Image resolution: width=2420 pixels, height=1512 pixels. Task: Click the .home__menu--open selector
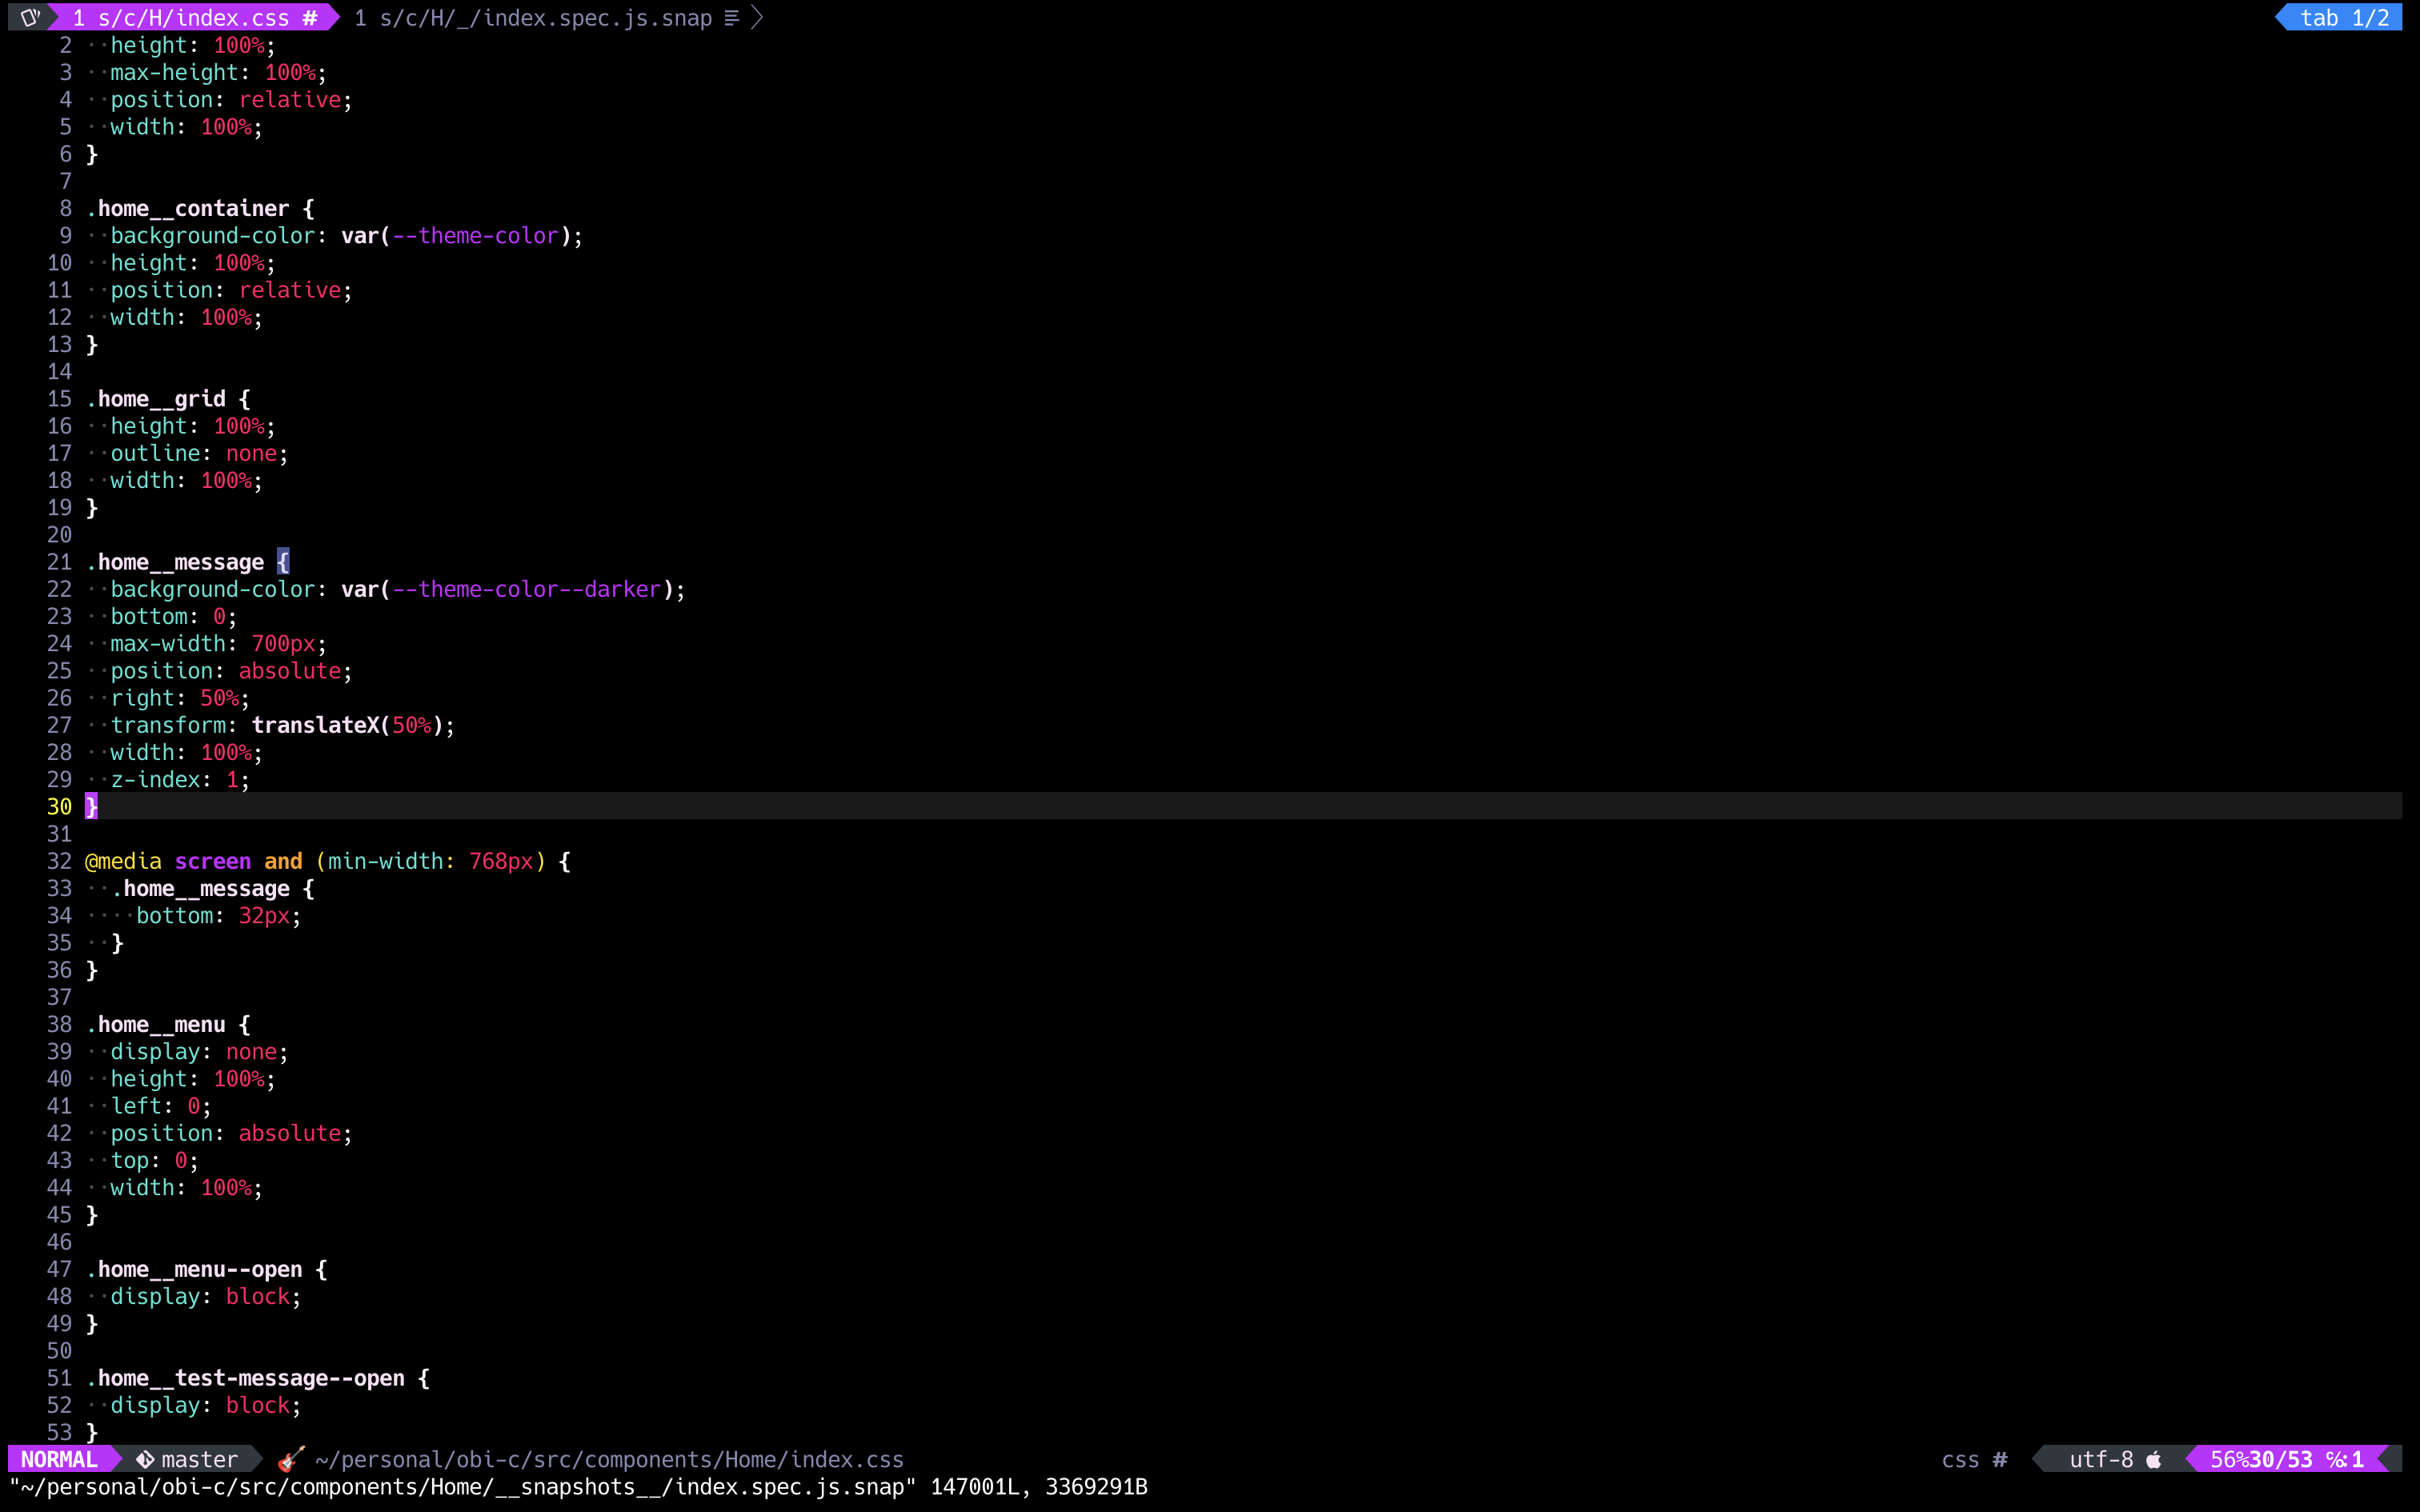(x=193, y=1269)
